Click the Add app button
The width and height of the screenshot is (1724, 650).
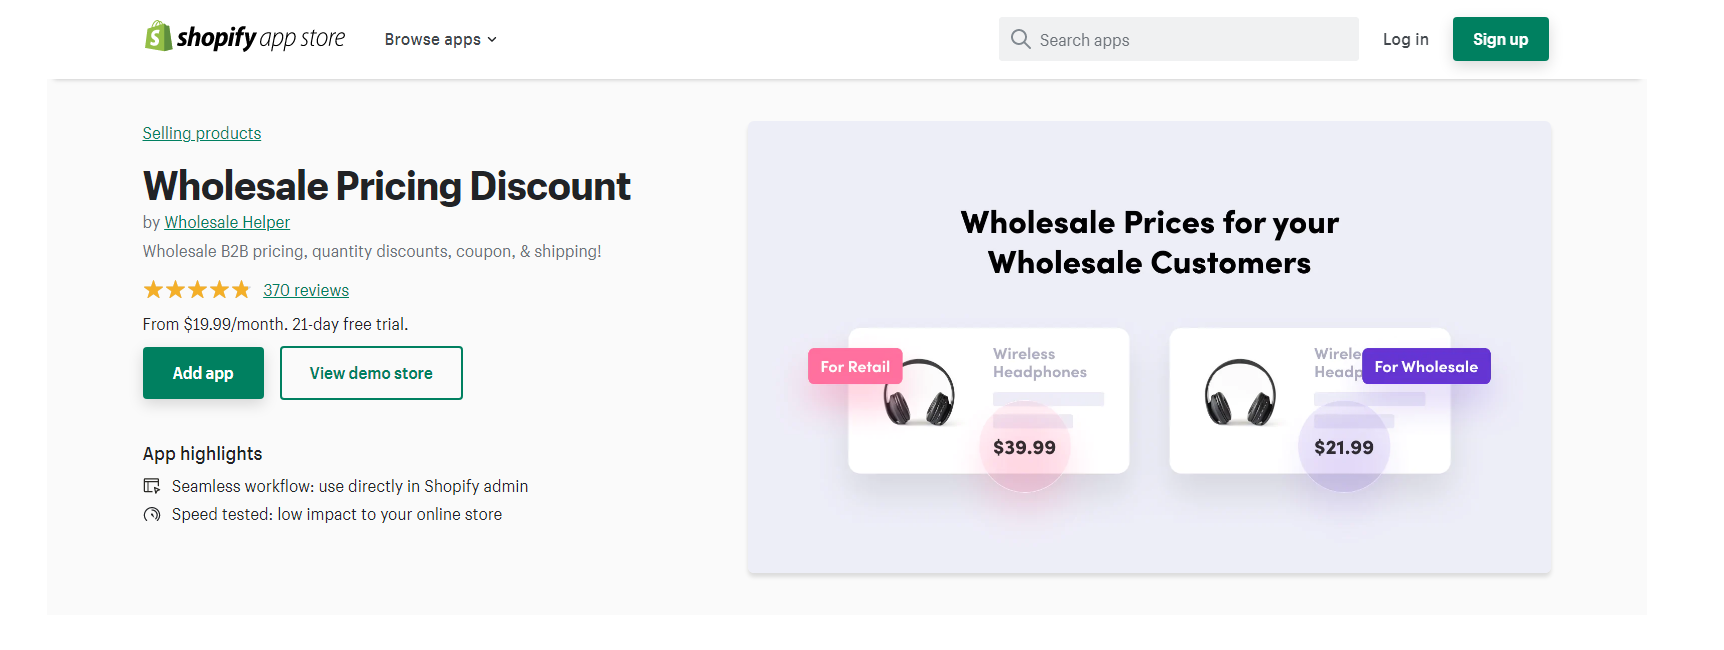[x=203, y=373]
